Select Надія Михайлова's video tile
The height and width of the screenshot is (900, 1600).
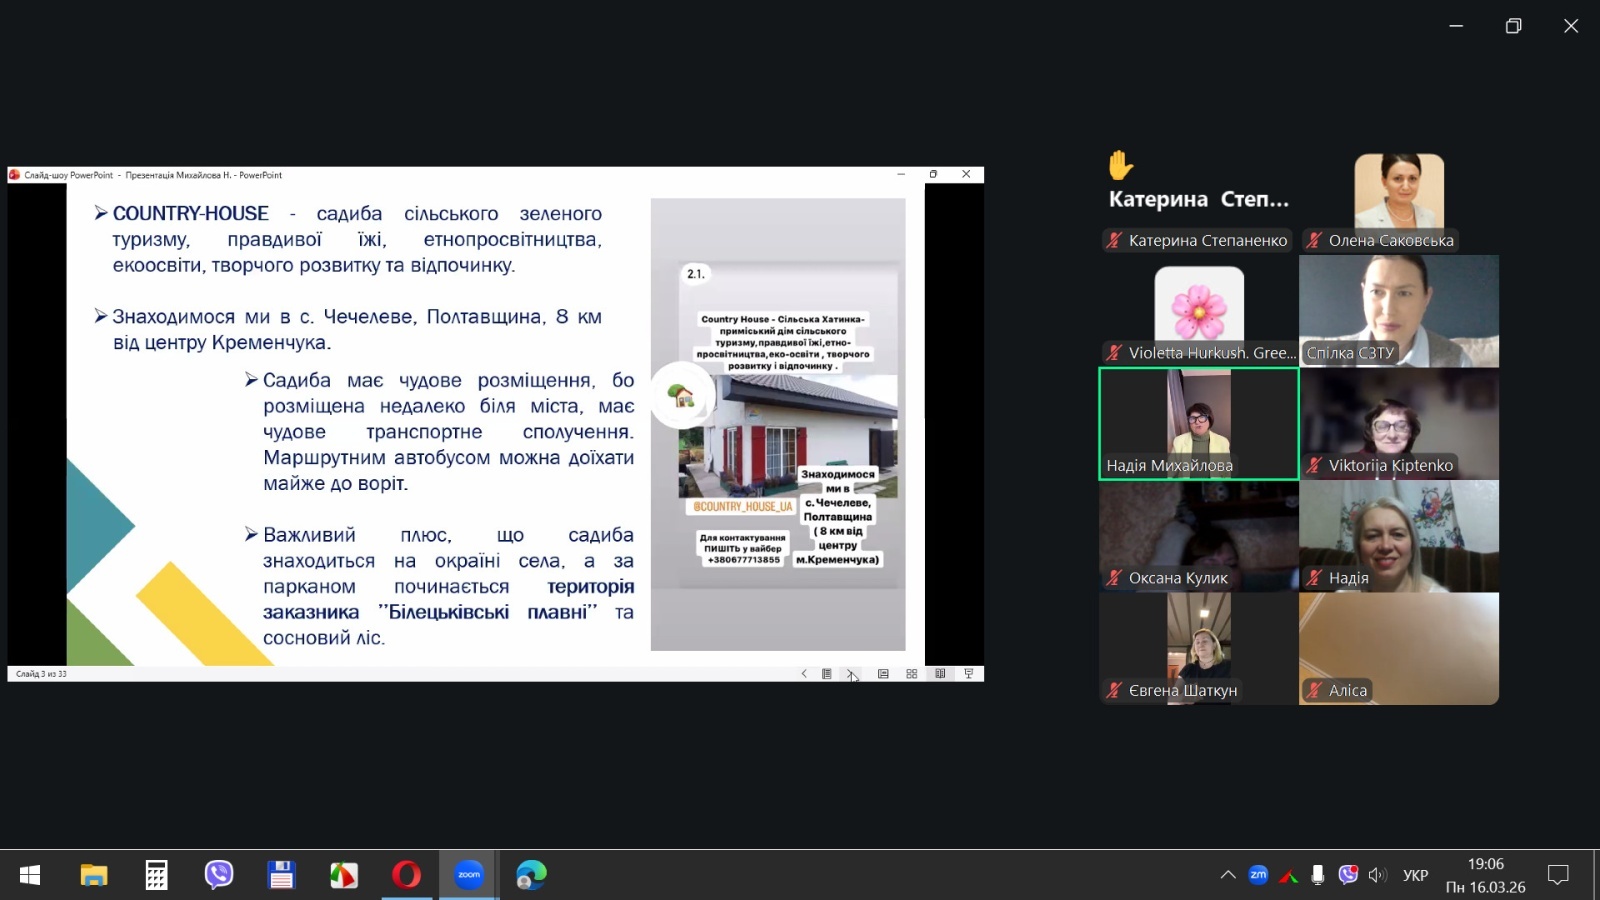coord(1198,423)
